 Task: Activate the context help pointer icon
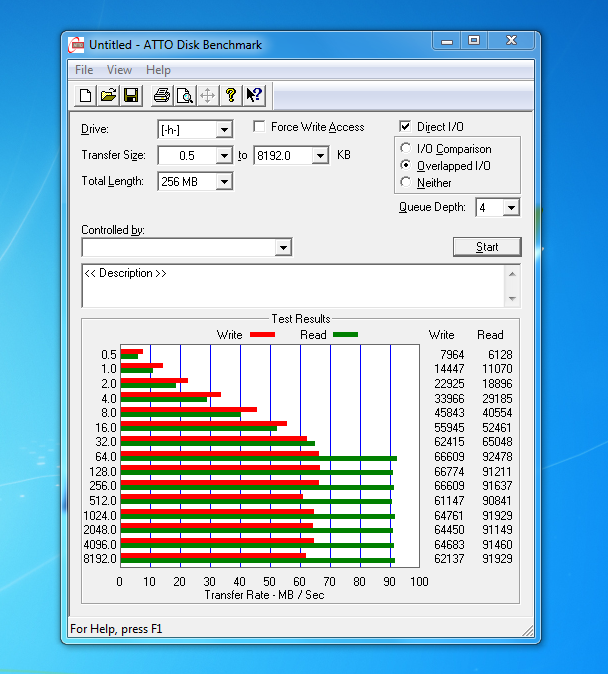tap(254, 96)
